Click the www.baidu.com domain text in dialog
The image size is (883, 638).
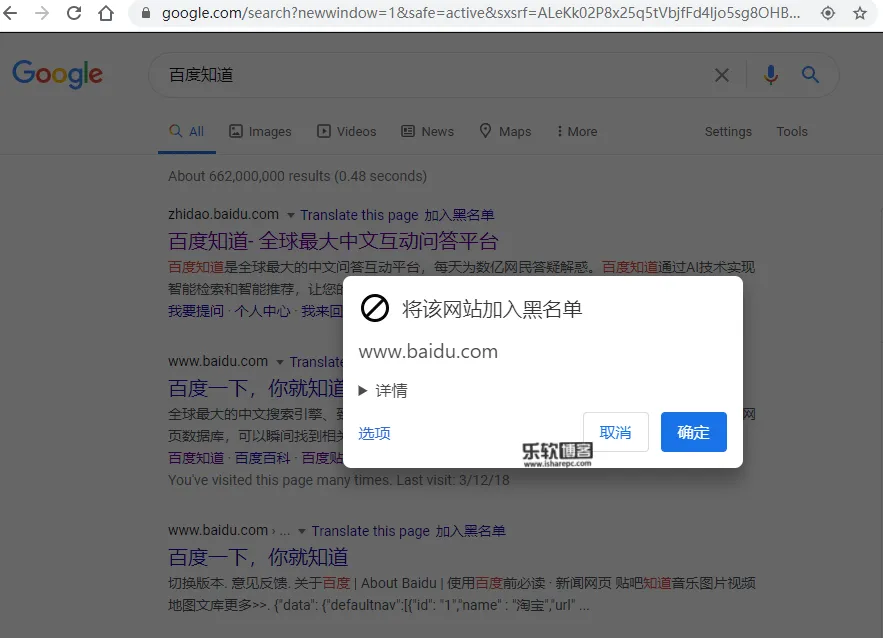(x=428, y=351)
